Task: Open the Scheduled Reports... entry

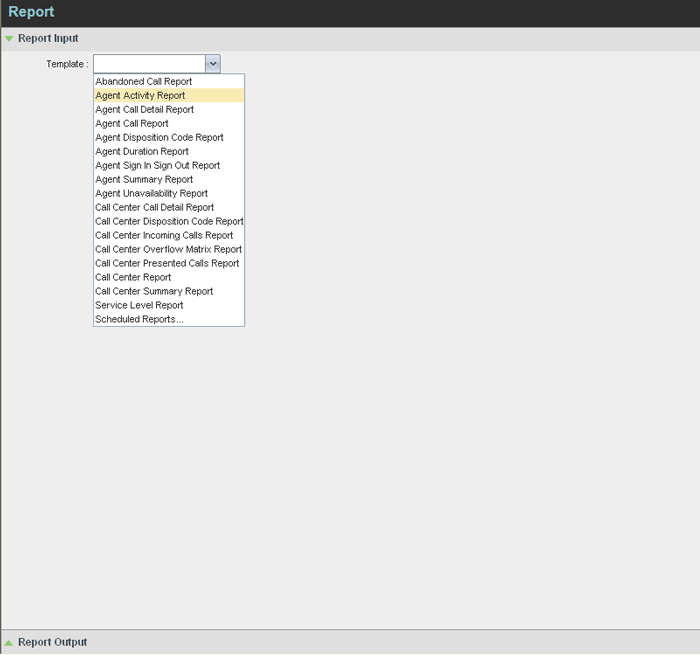Action: 169,319
